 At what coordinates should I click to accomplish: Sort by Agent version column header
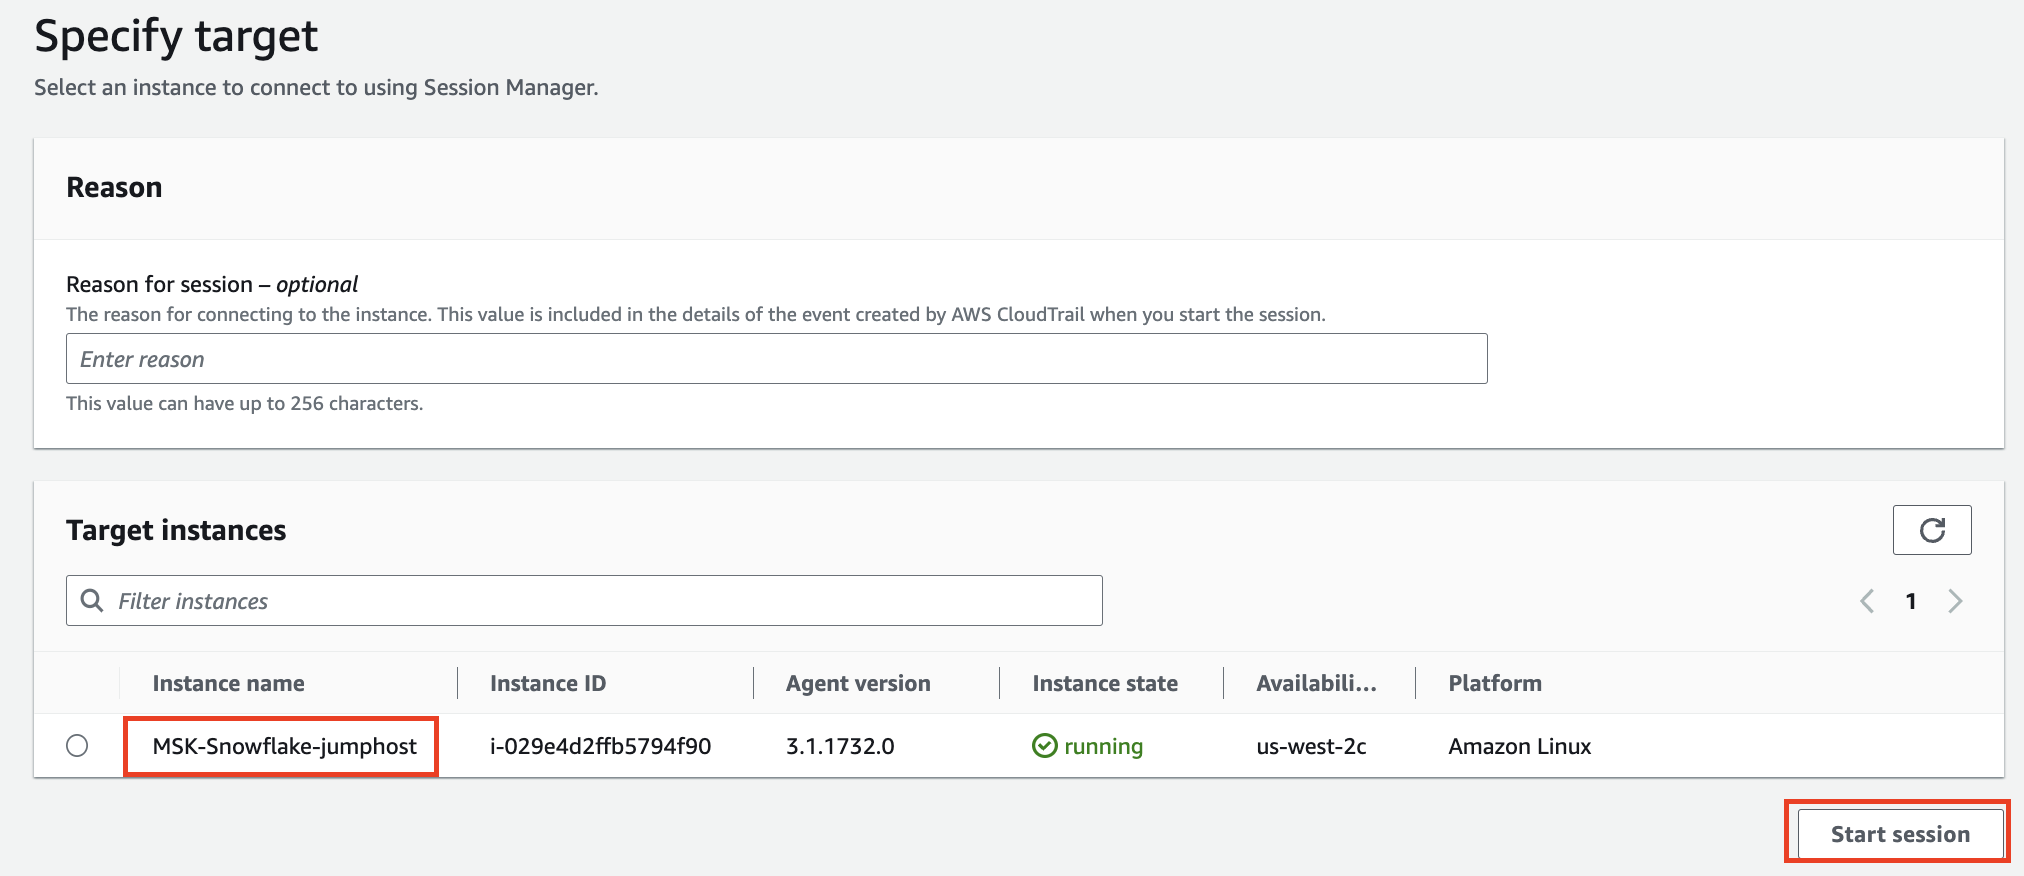(857, 684)
